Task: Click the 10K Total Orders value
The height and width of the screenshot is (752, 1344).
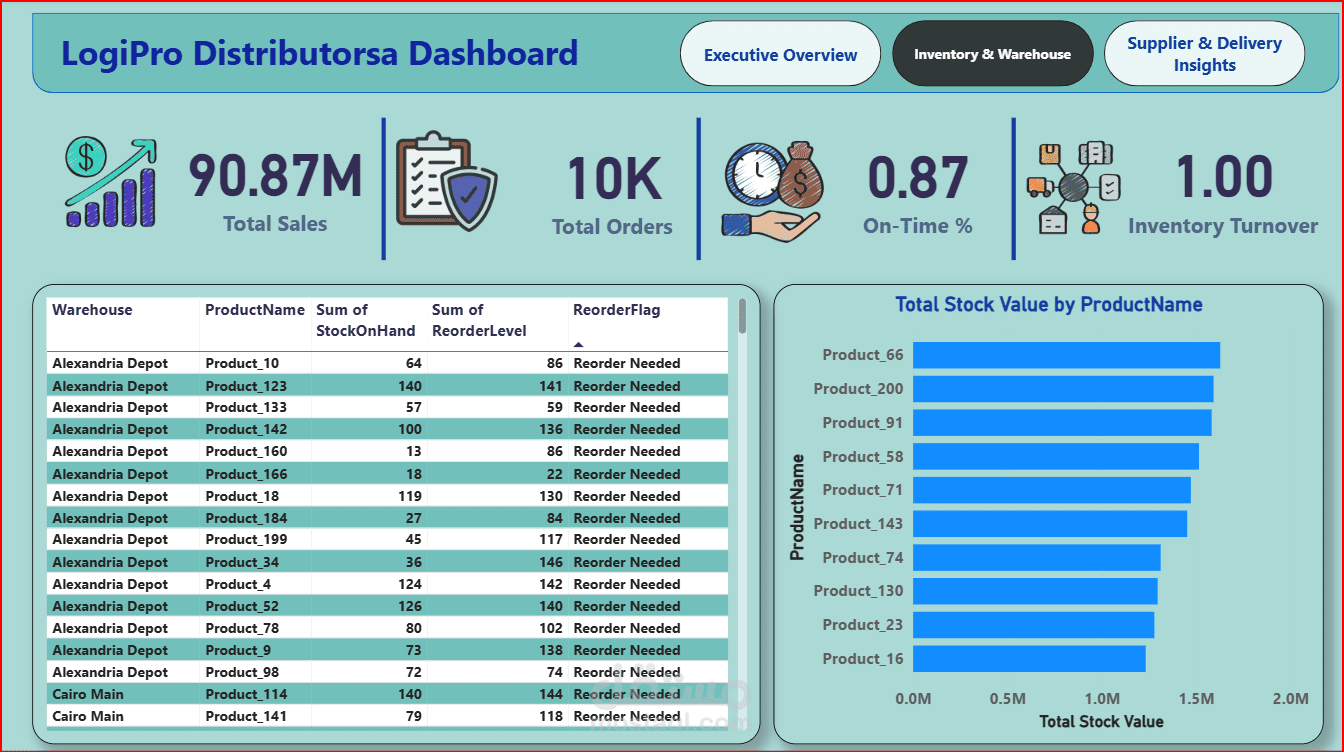Action: [614, 179]
